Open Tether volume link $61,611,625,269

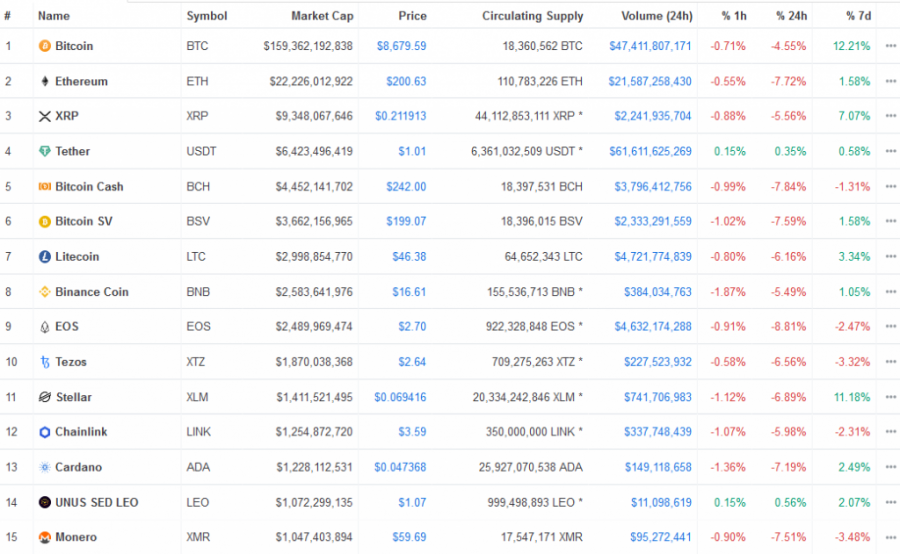[x=650, y=152]
